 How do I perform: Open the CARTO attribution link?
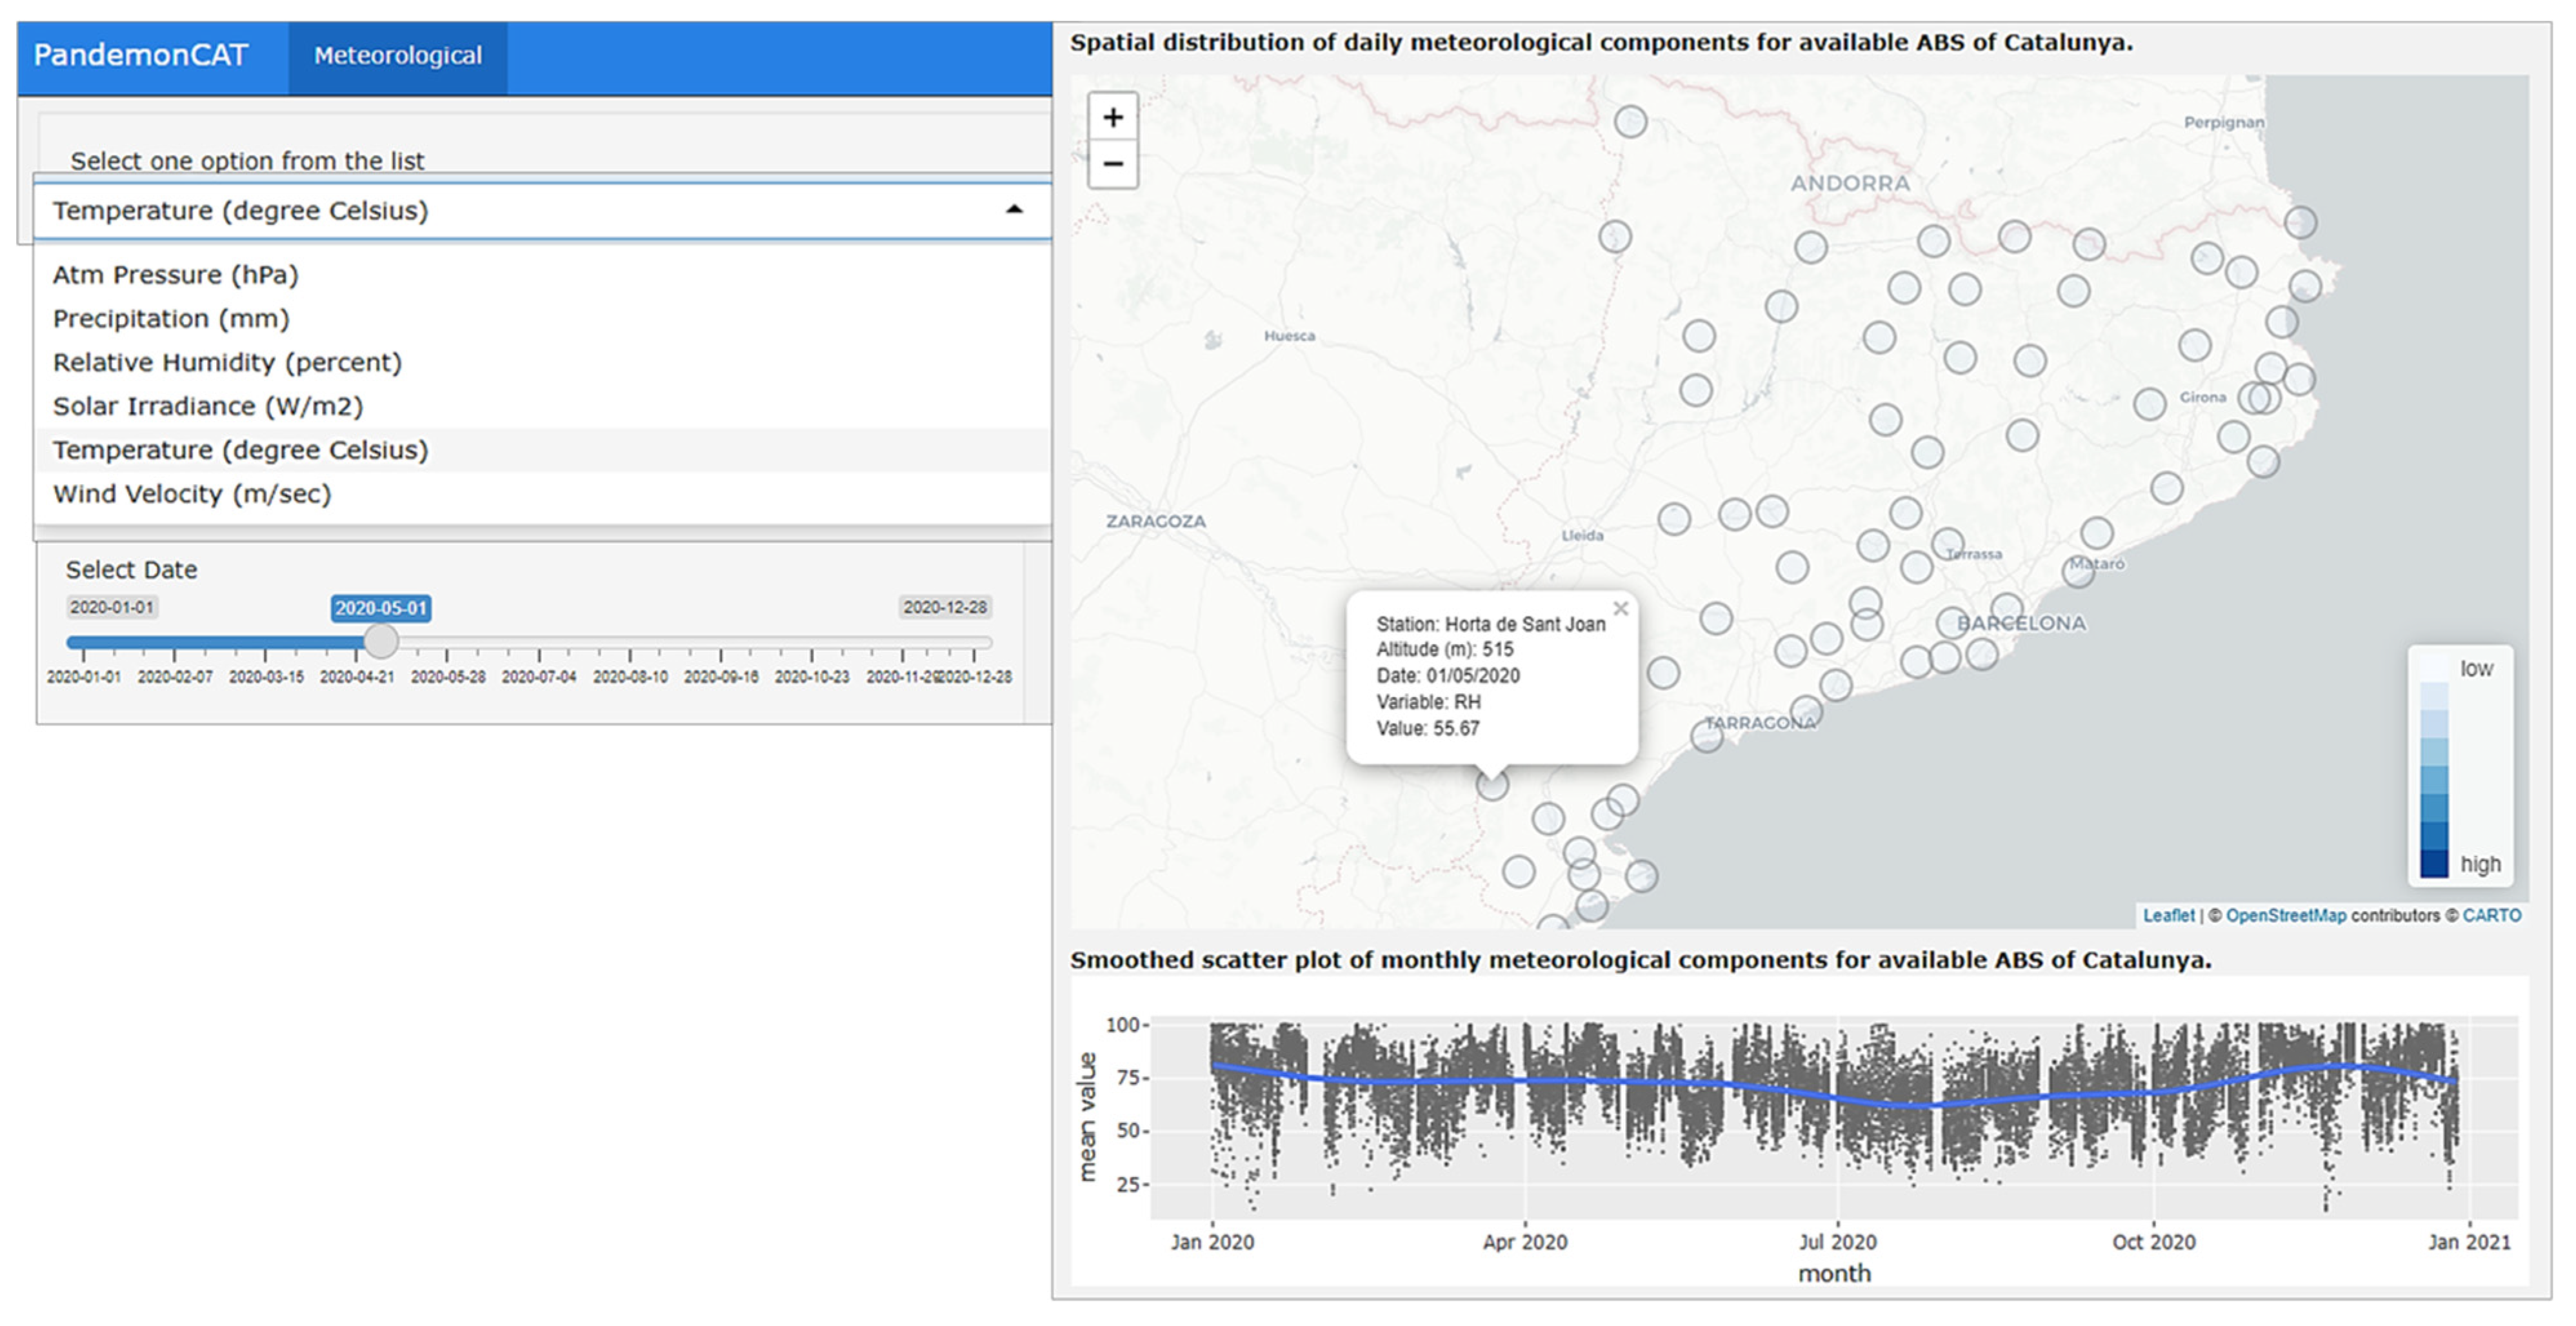(2491, 915)
